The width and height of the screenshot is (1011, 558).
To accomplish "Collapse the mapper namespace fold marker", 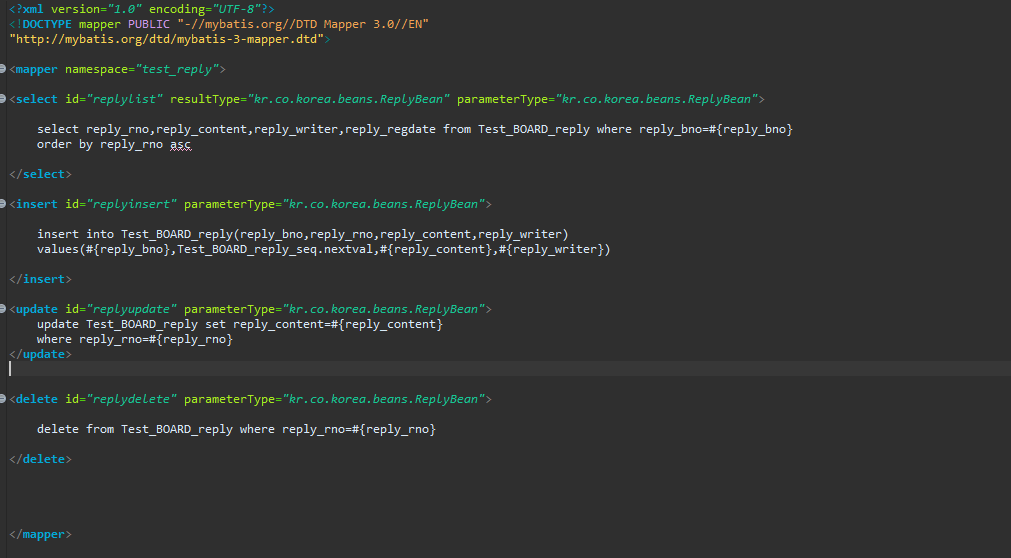I will [3, 68].
